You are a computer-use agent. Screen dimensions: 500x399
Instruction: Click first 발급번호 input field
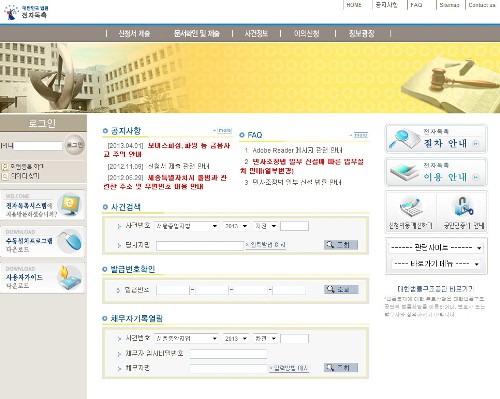(x=172, y=290)
